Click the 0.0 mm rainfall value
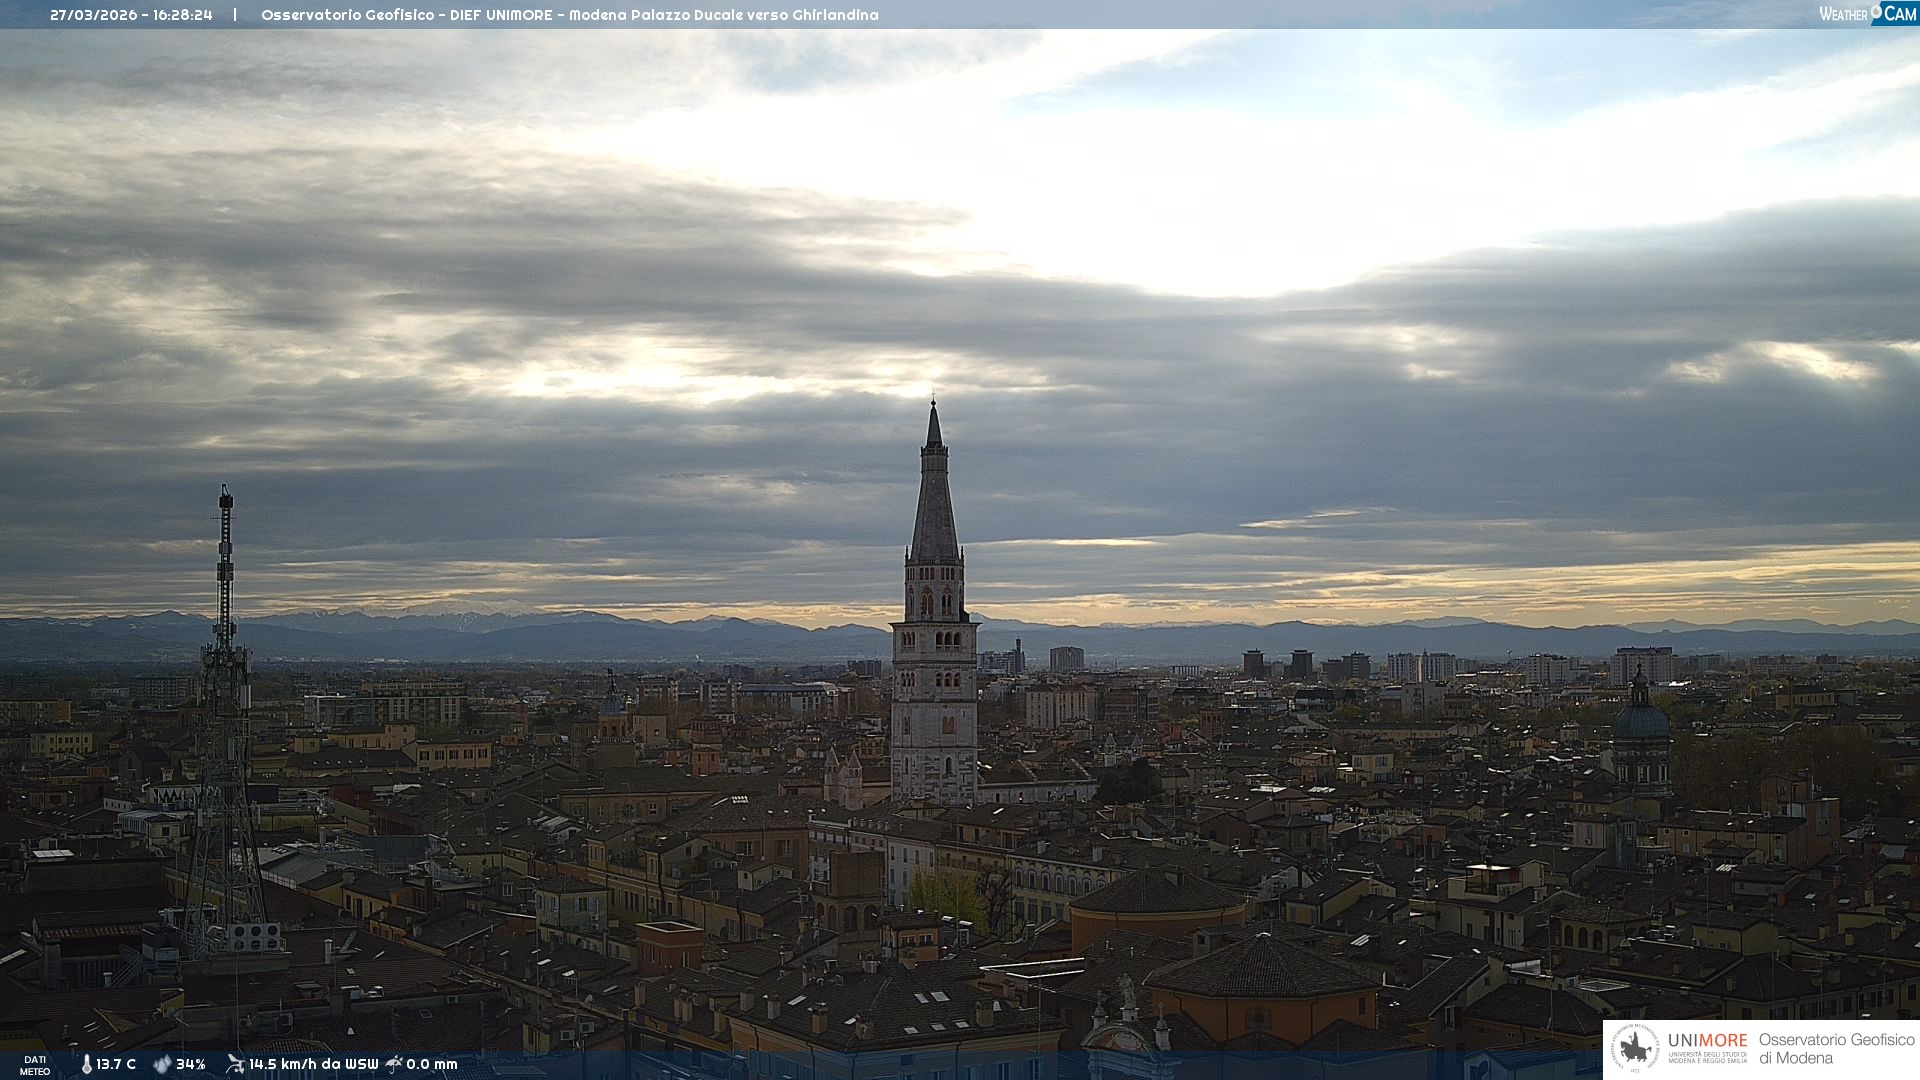The image size is (1920, 1080). tap(431, 1064)
